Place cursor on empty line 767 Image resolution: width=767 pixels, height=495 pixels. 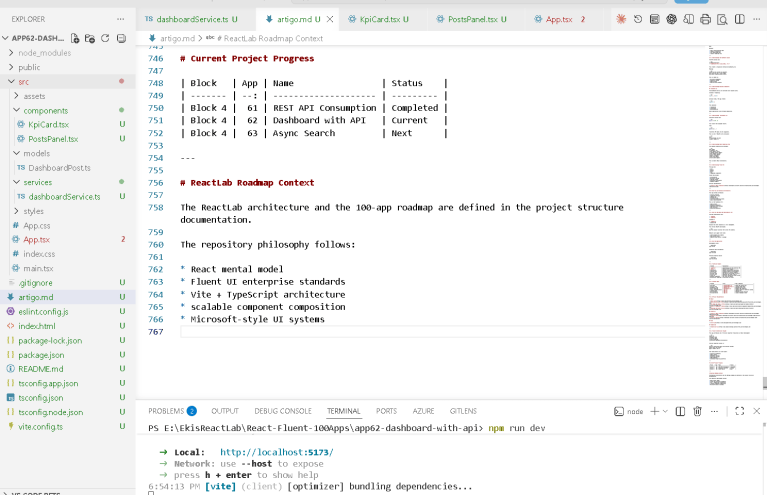443,332
